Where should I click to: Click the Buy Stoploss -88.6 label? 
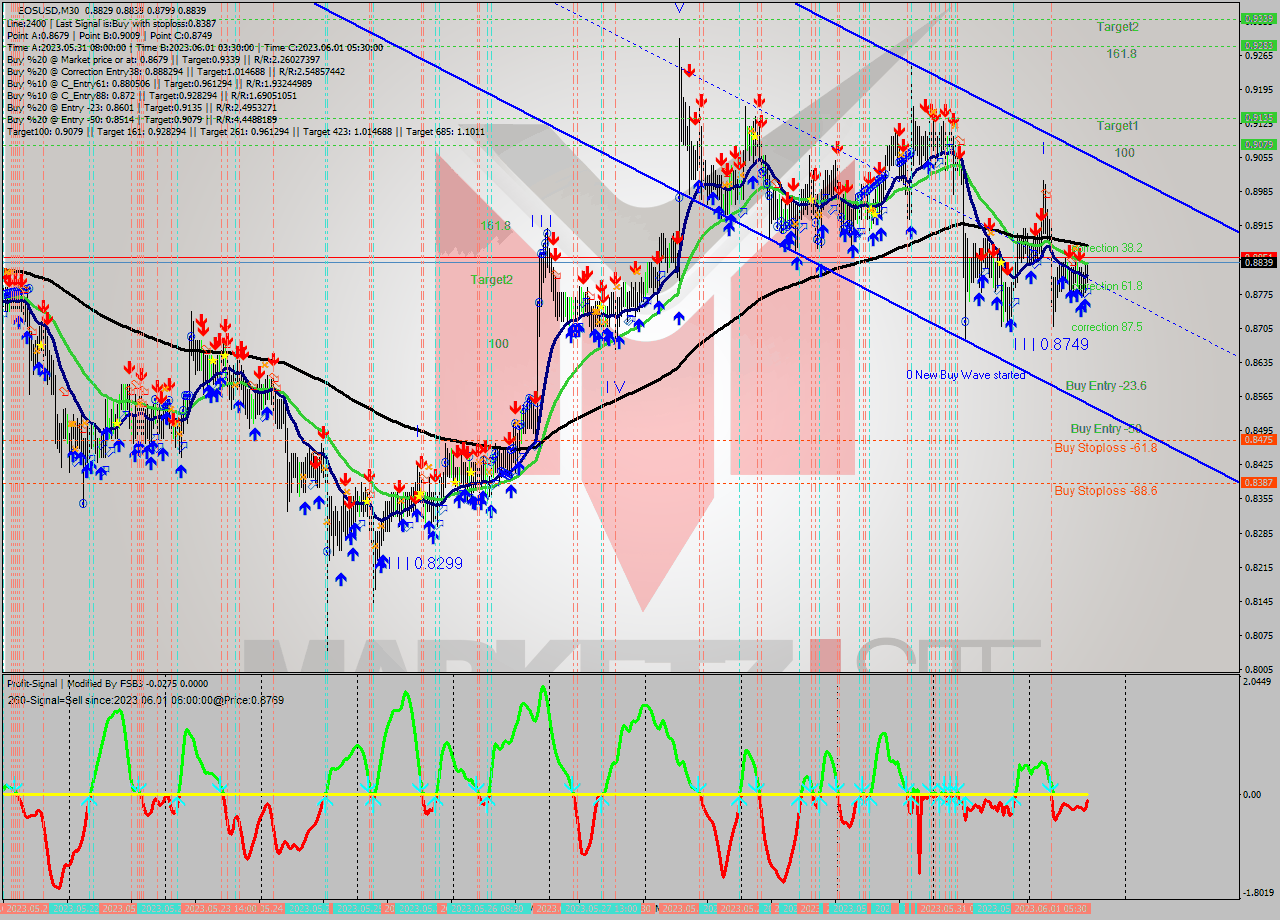1105,491
